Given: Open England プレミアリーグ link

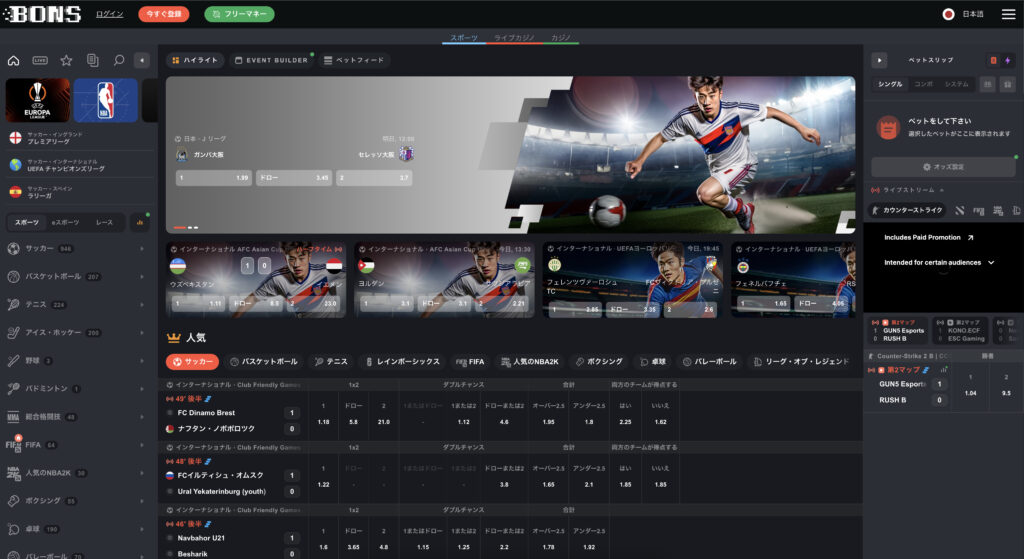Looking at the screenshot, I should 78,138.
